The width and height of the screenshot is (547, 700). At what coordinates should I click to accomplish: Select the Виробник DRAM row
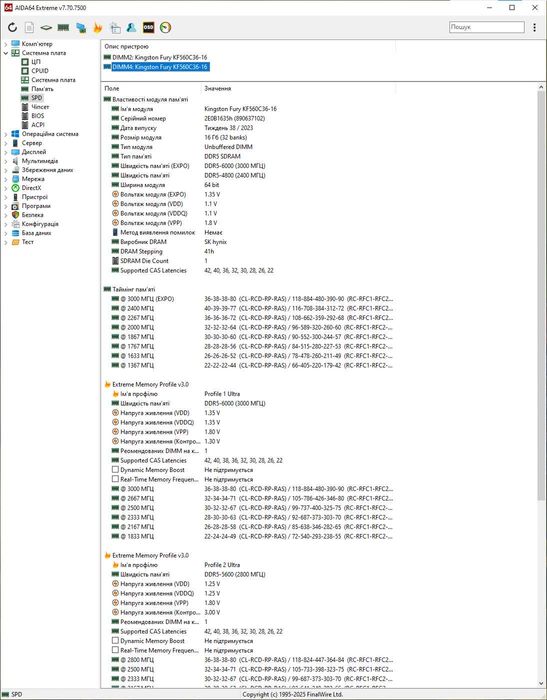click(249, 242)
